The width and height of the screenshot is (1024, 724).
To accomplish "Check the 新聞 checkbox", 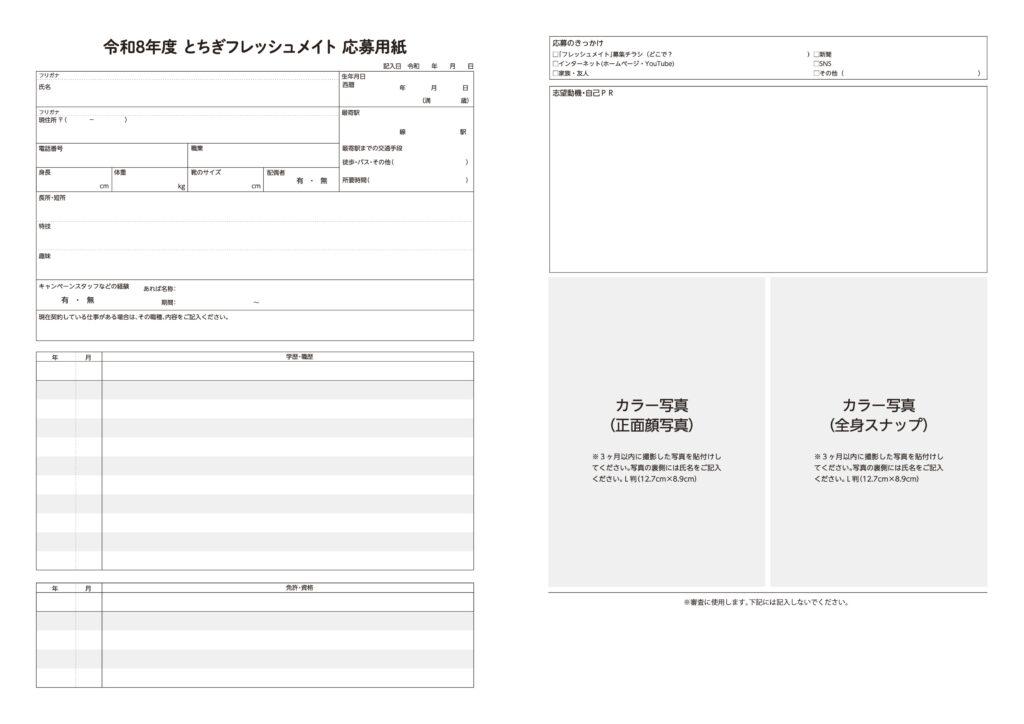I will pyautogui.click(x=816, y=54).
